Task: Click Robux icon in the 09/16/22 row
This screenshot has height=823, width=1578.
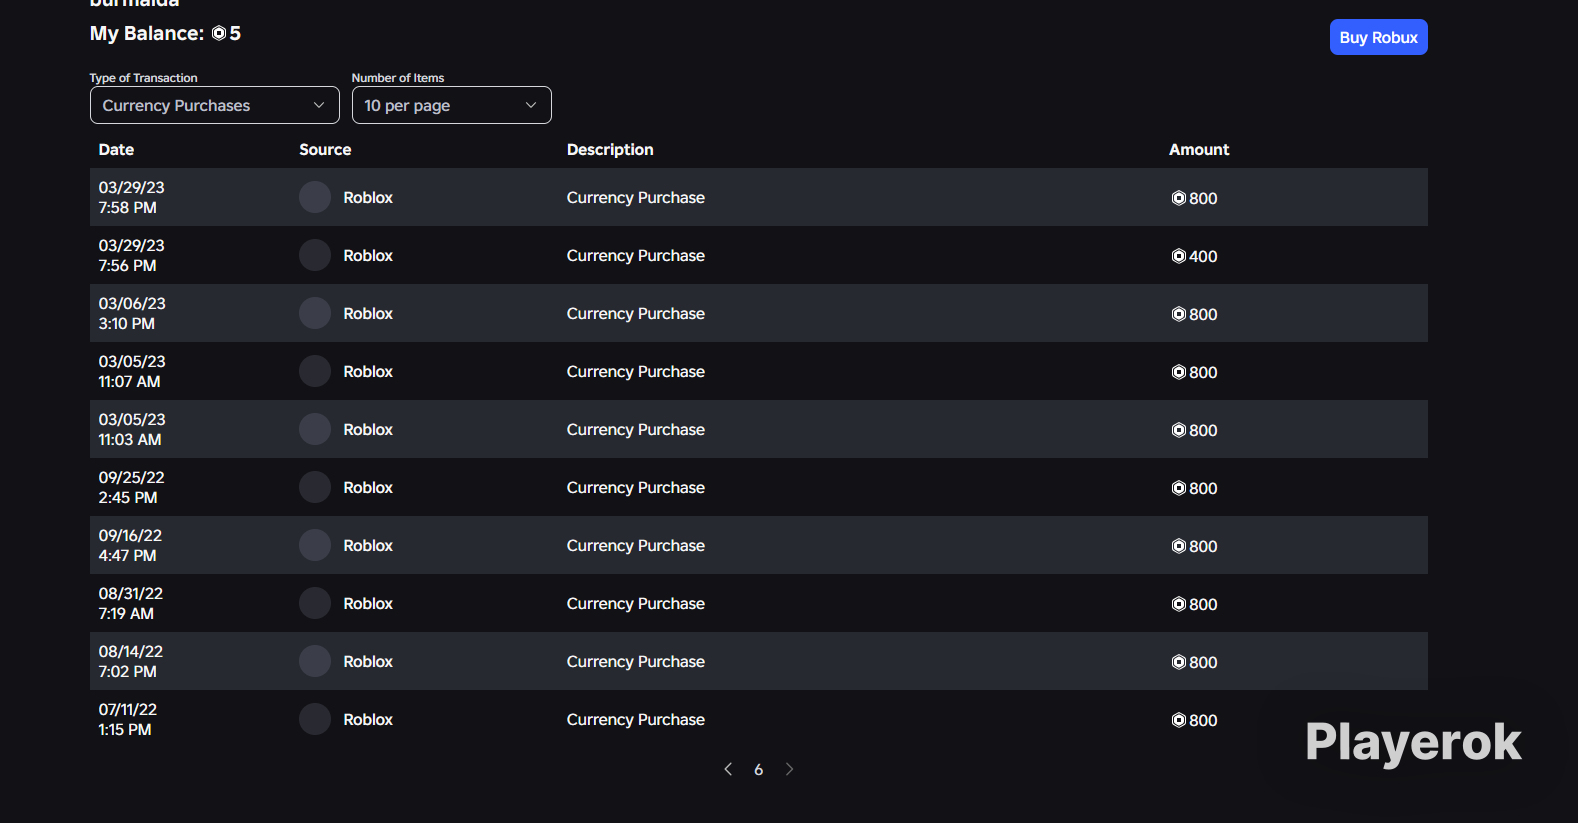Action: [x=1178, y=546]
